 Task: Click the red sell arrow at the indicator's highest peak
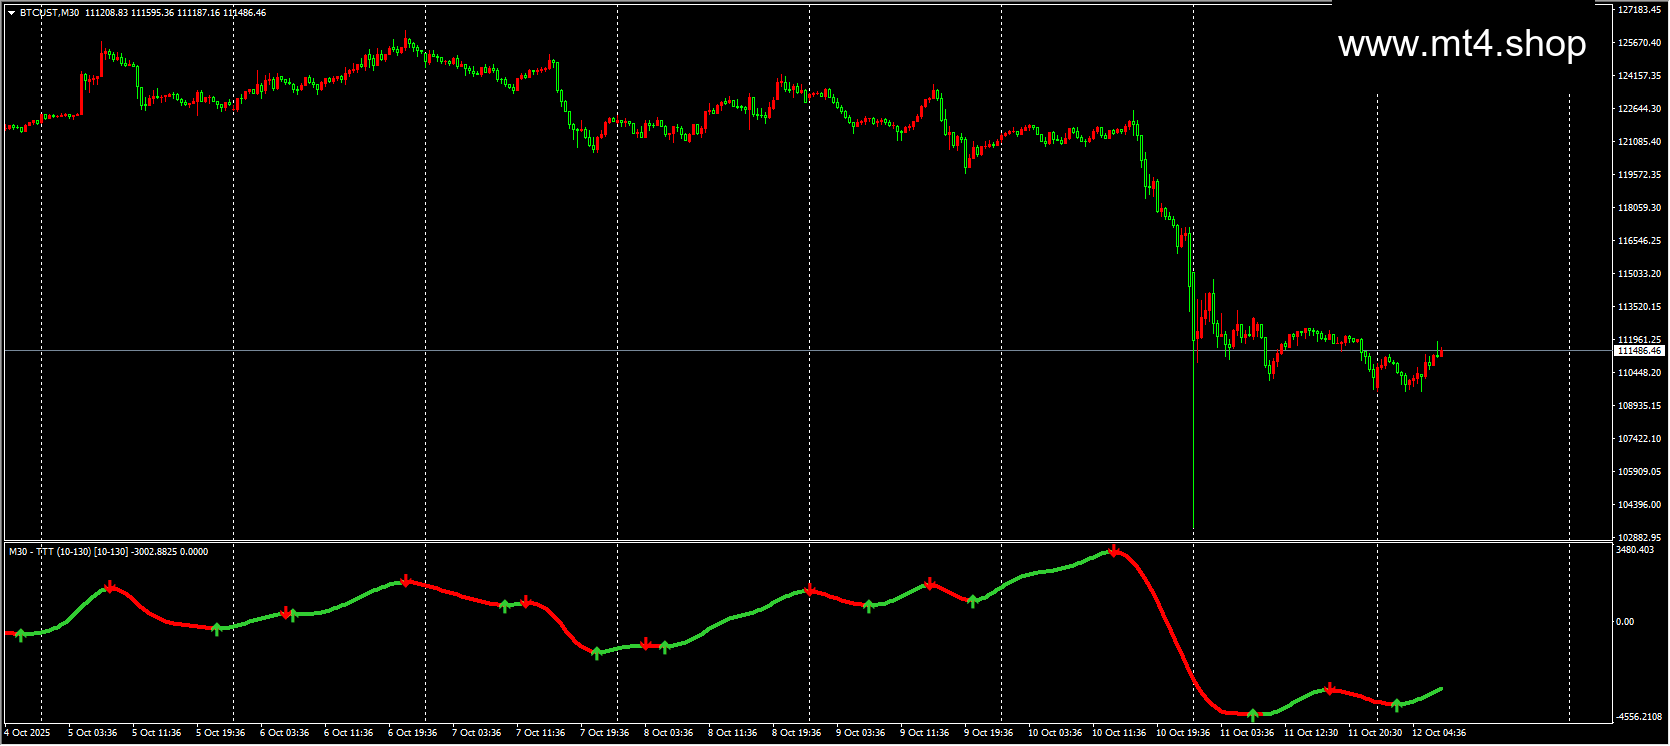coord(1114,551)
